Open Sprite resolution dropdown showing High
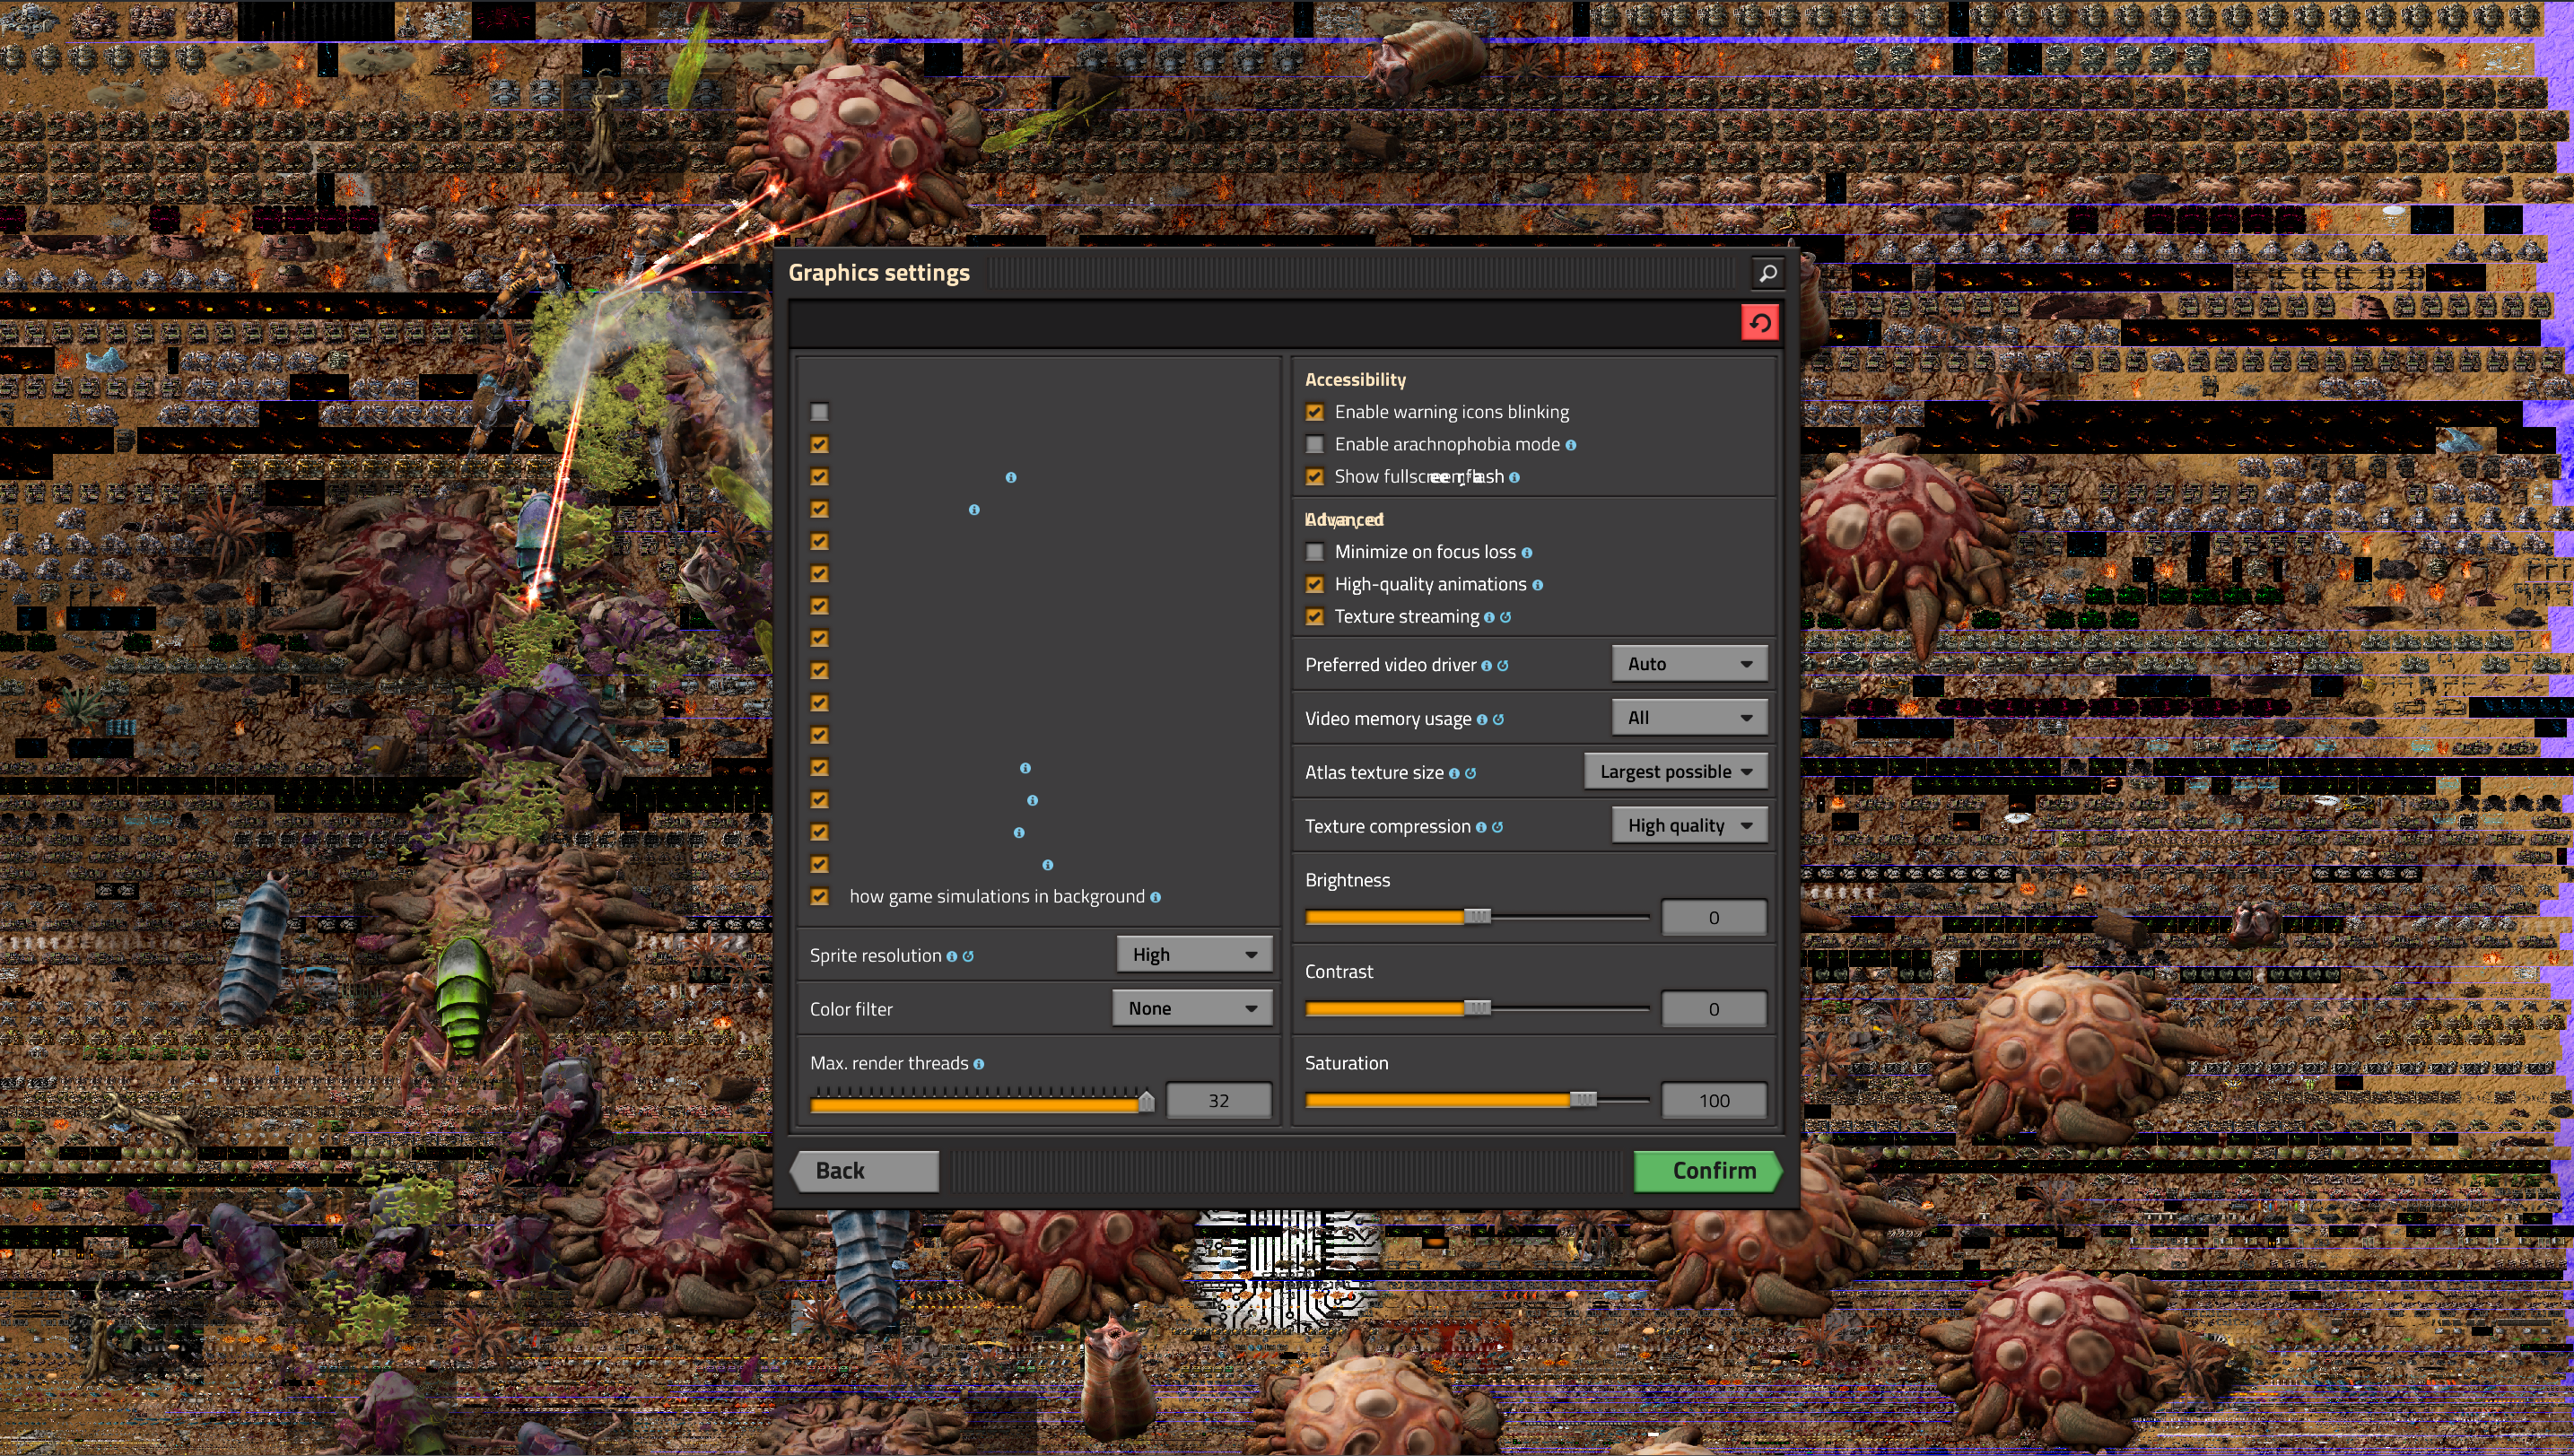 [x=1195, y=955]
